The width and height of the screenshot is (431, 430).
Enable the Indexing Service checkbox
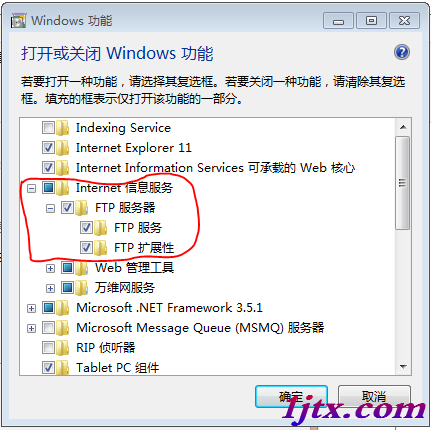pos(48,128)
